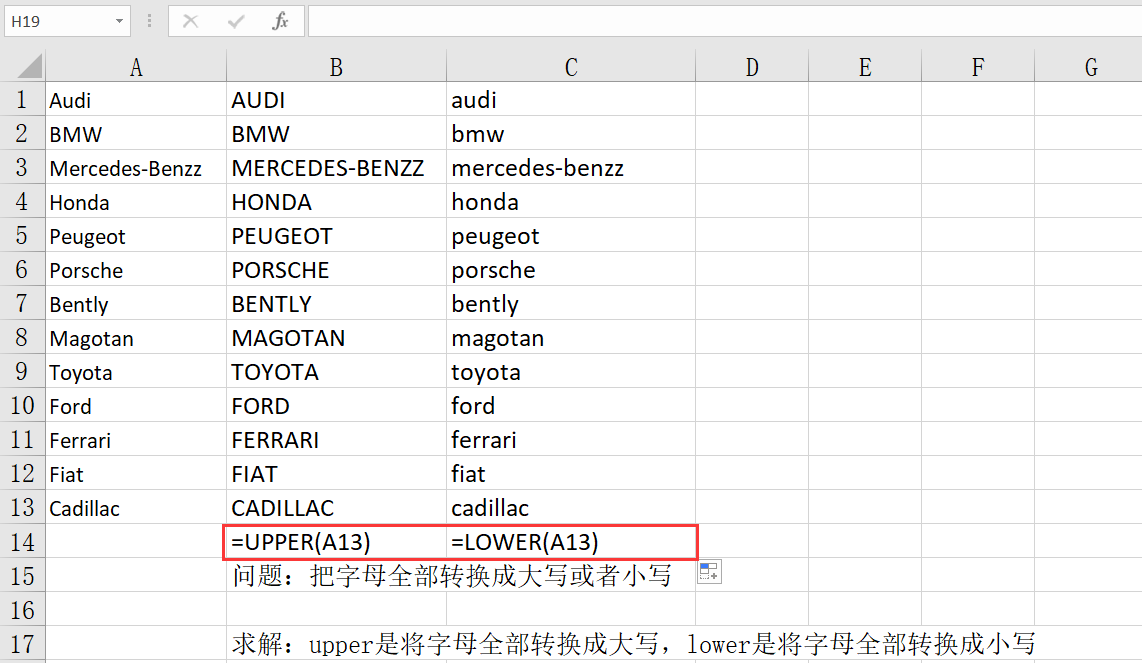Select row 2 header

[x=22, y=133]
